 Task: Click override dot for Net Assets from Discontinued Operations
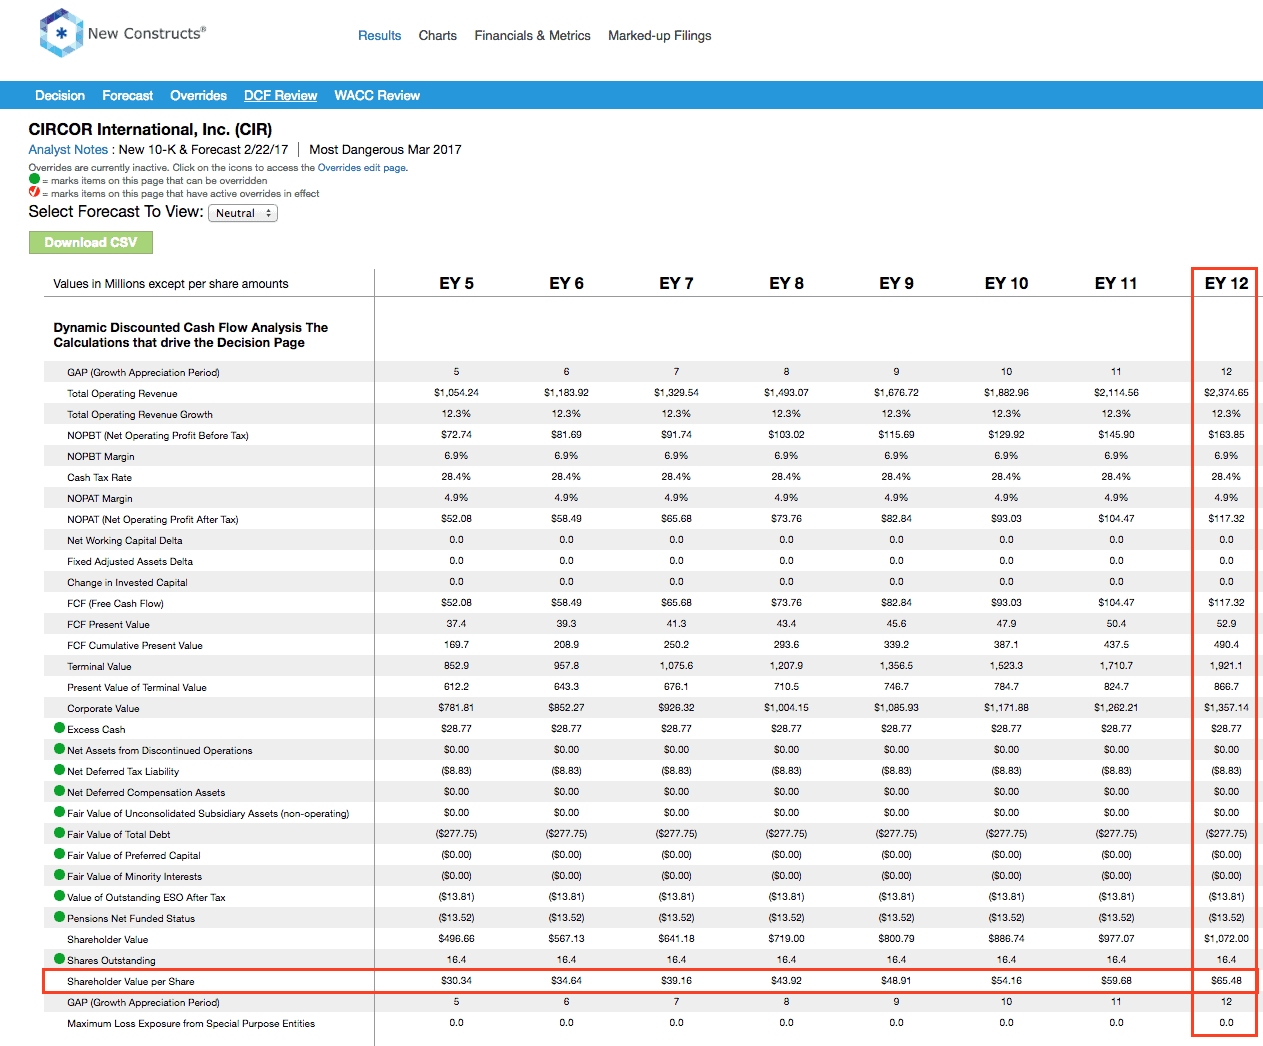click(x=60, y=749)
